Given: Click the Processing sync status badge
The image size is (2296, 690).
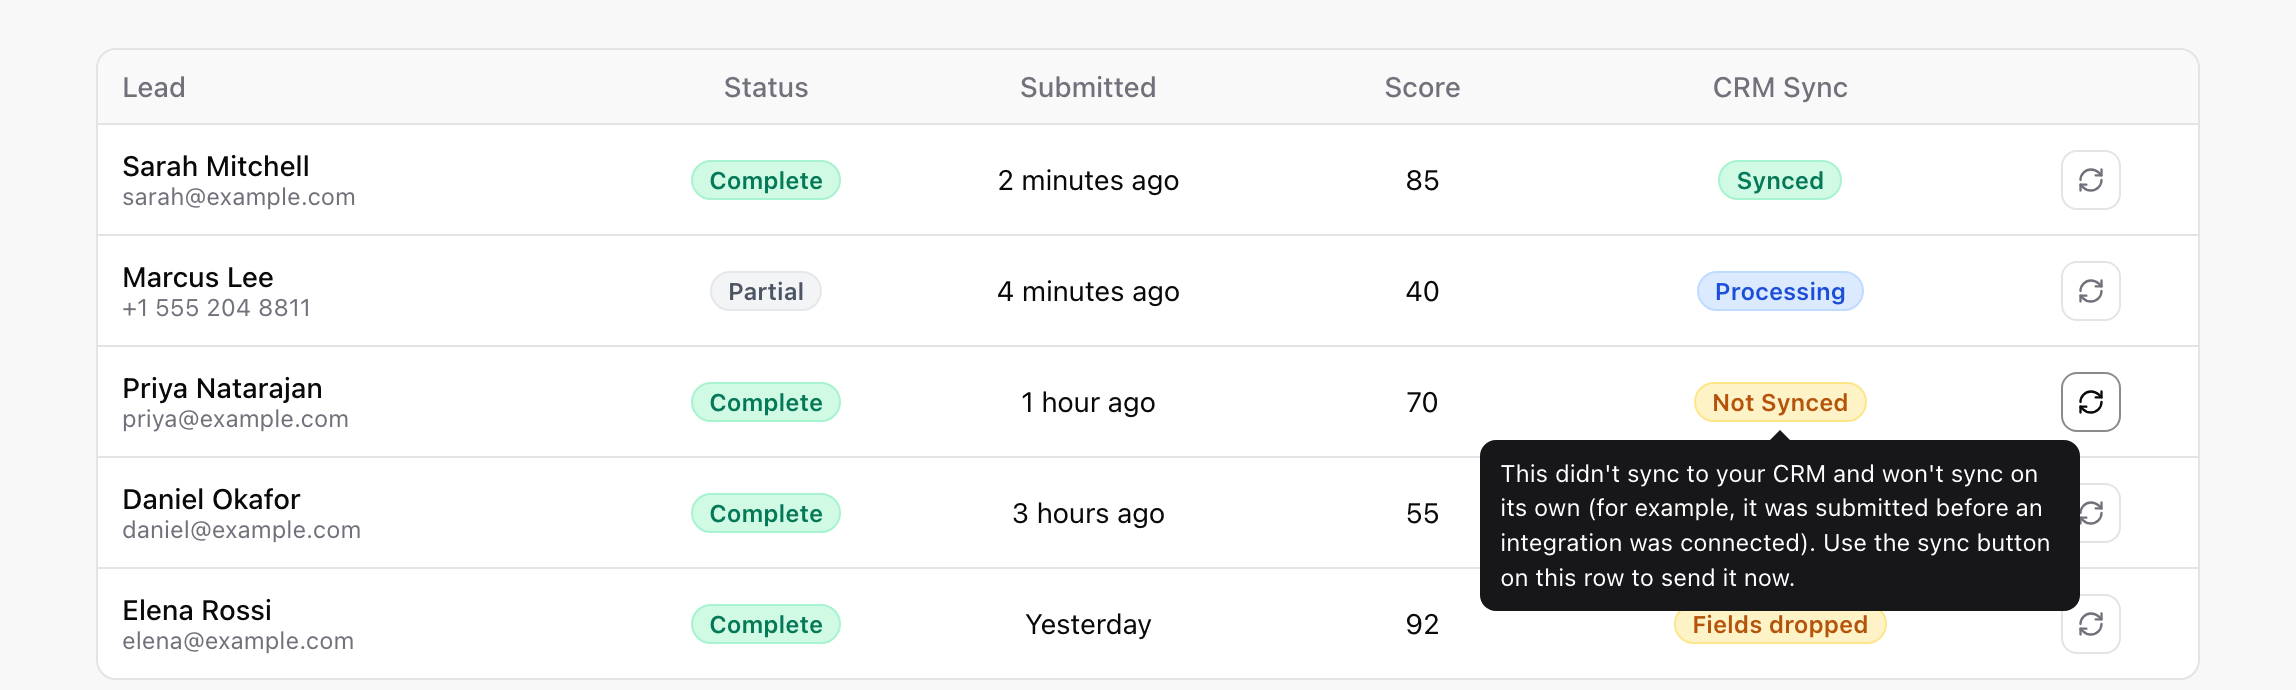Looking at the screenshot, I should pyautogui.click(x=1780, y=291).
